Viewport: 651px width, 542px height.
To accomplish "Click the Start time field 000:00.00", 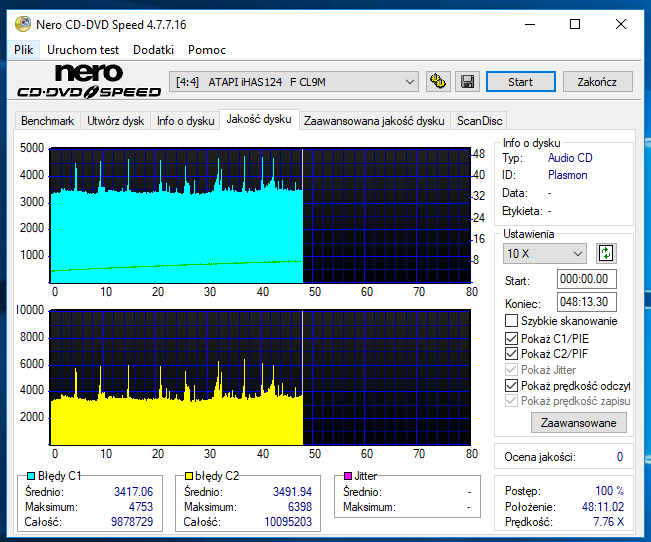I will (x=587, y=279).
